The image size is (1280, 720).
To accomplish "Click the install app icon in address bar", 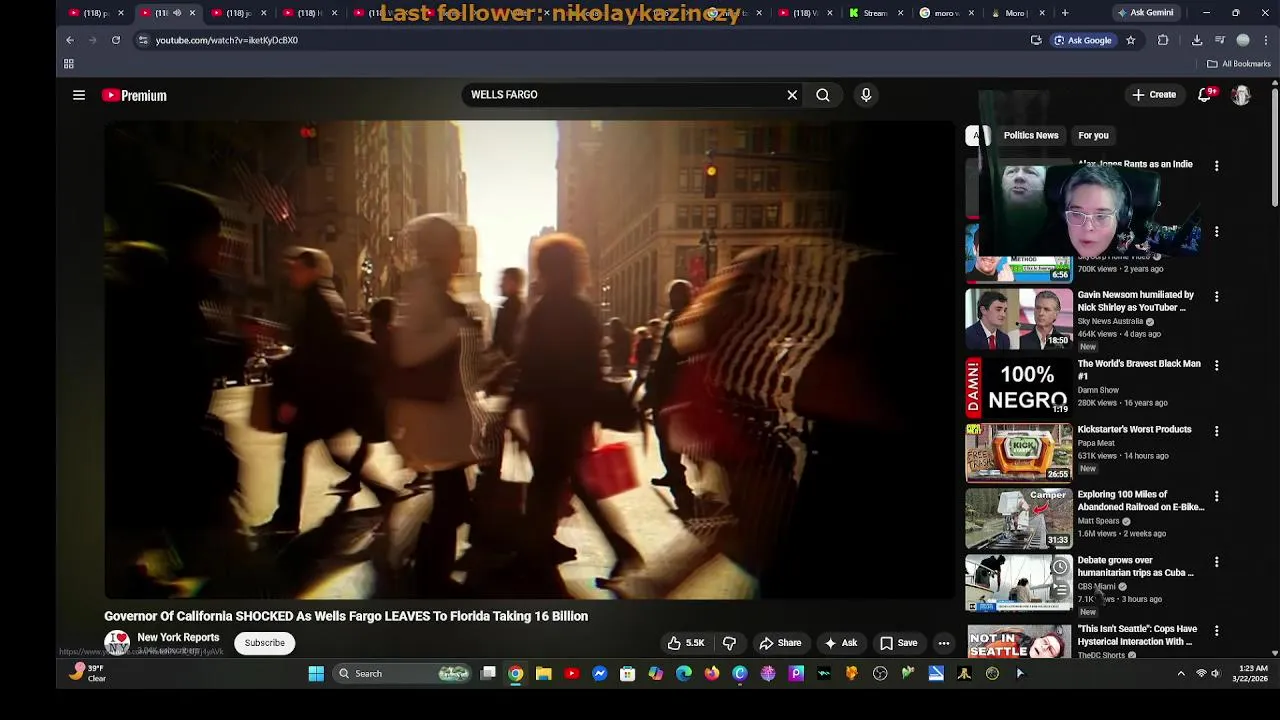I will point(1036,40).
